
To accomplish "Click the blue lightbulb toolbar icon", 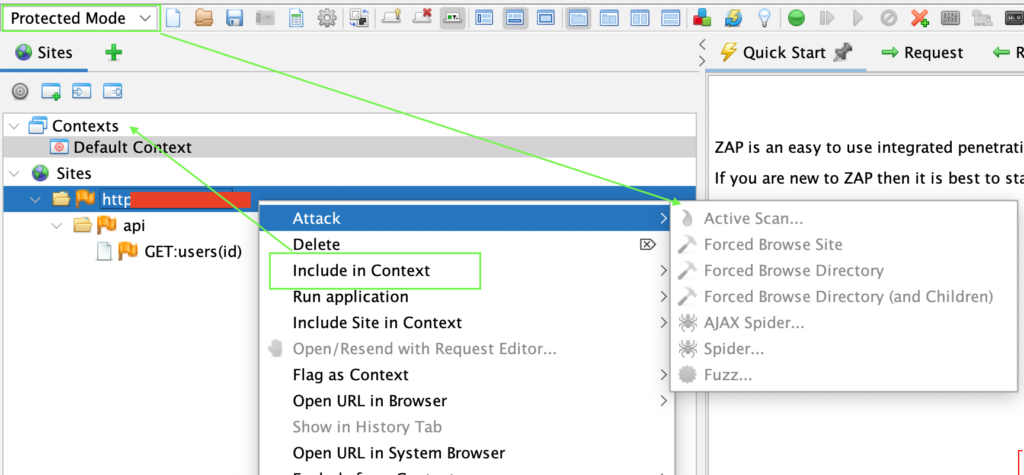I will coord(765,18).
